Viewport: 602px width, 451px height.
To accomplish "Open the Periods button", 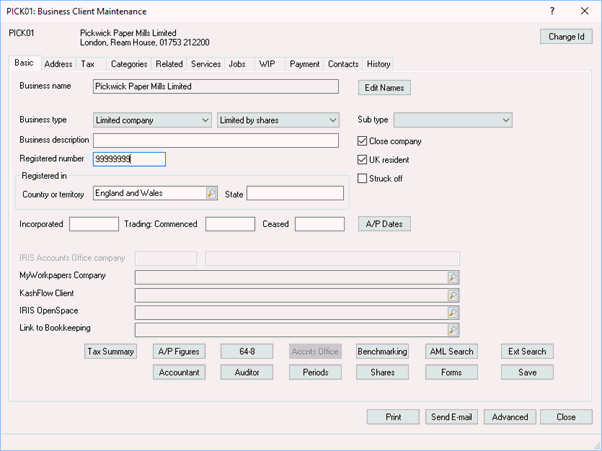I will tap(315, 372).
